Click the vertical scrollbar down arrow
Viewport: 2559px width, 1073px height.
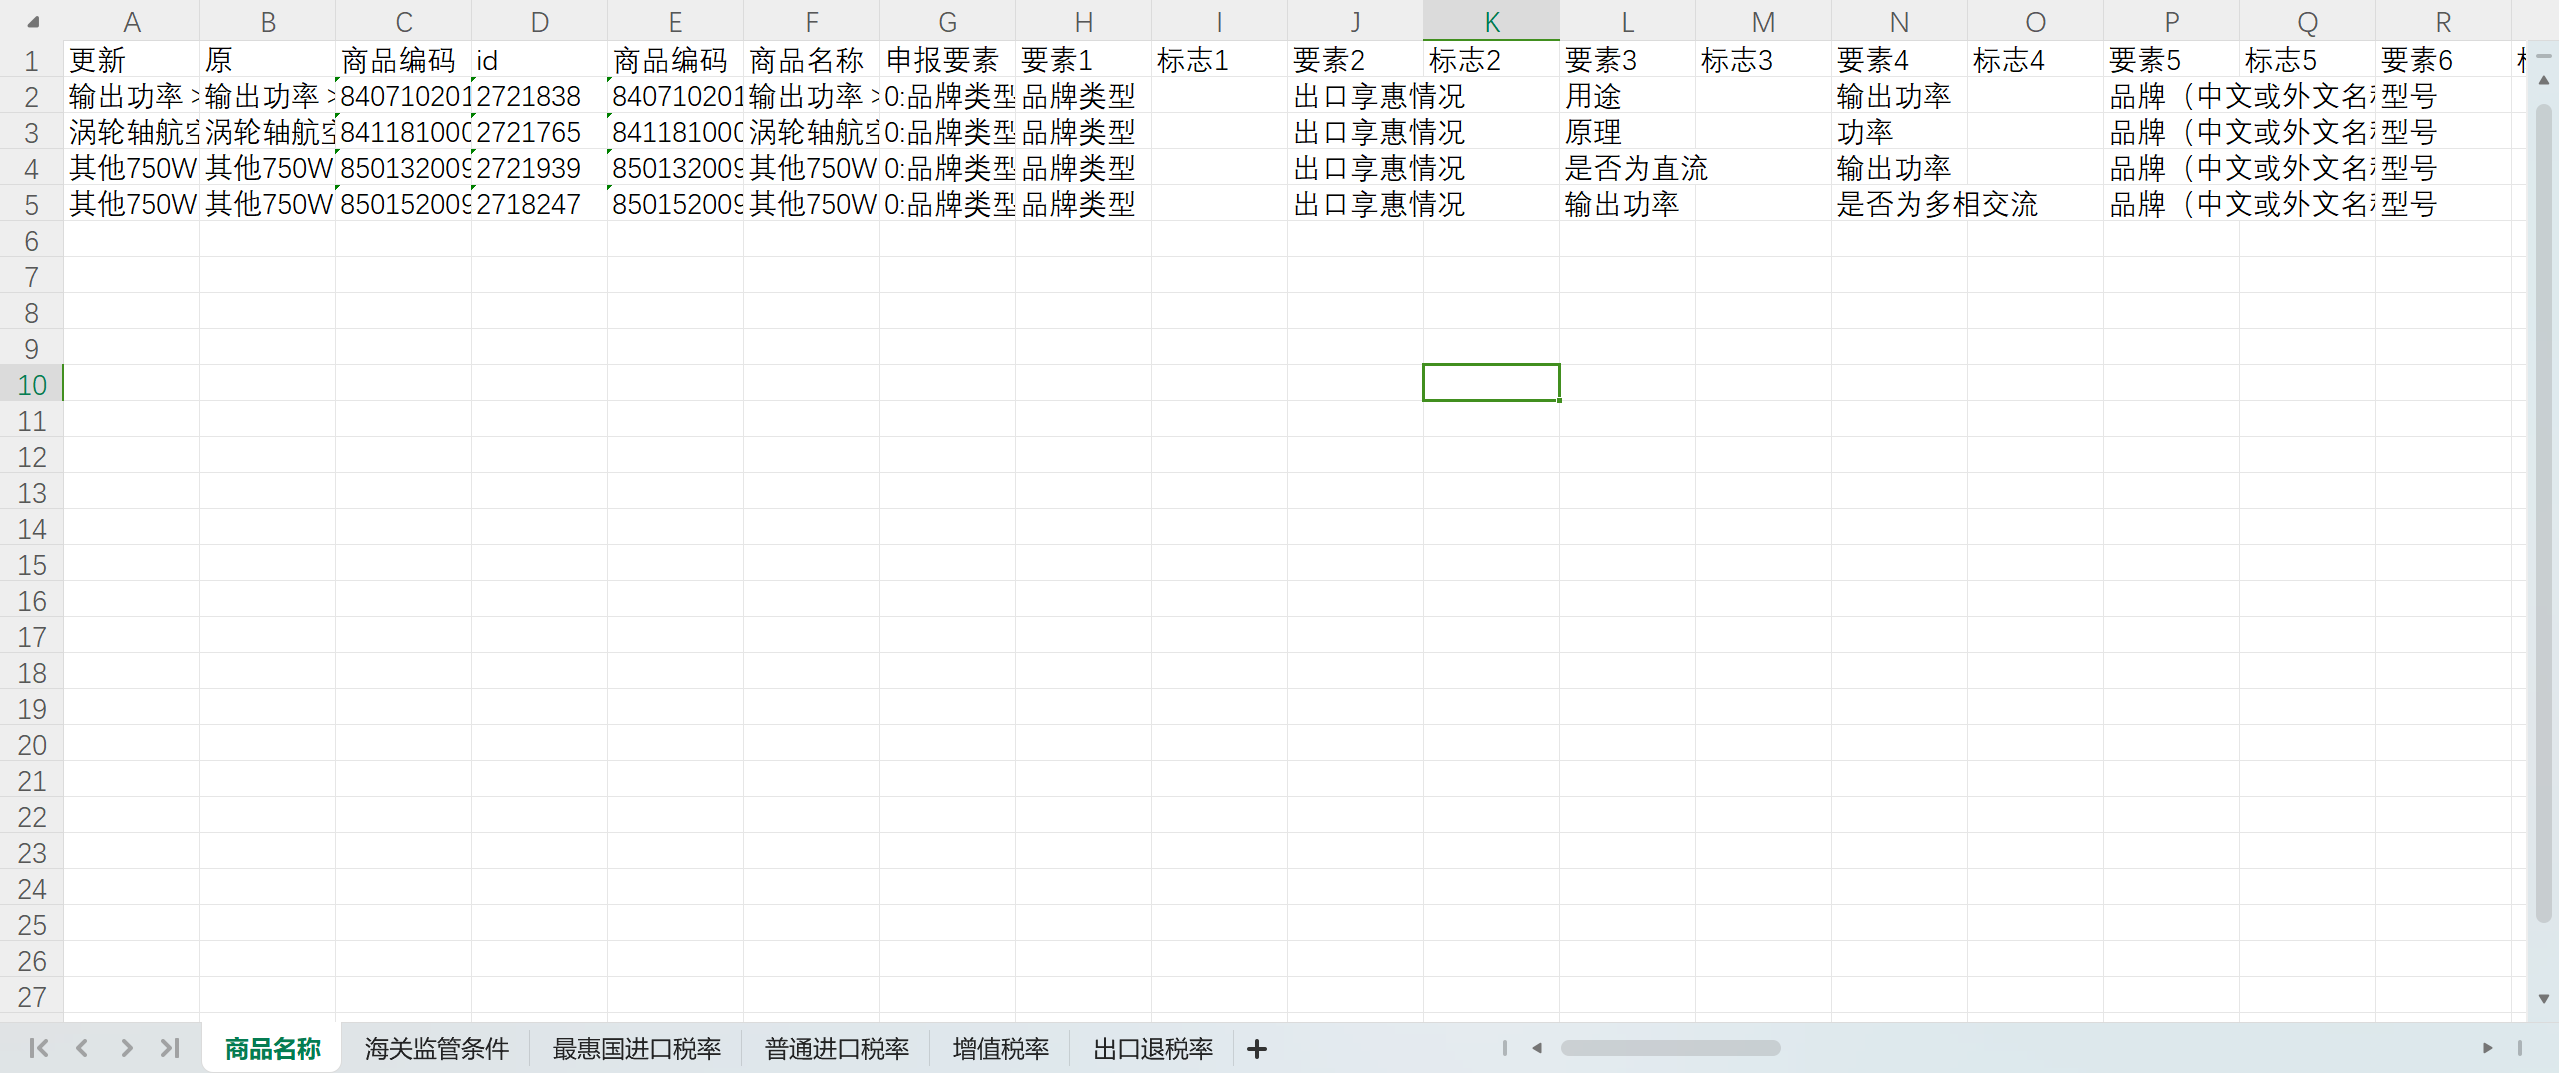[2544, 998]
